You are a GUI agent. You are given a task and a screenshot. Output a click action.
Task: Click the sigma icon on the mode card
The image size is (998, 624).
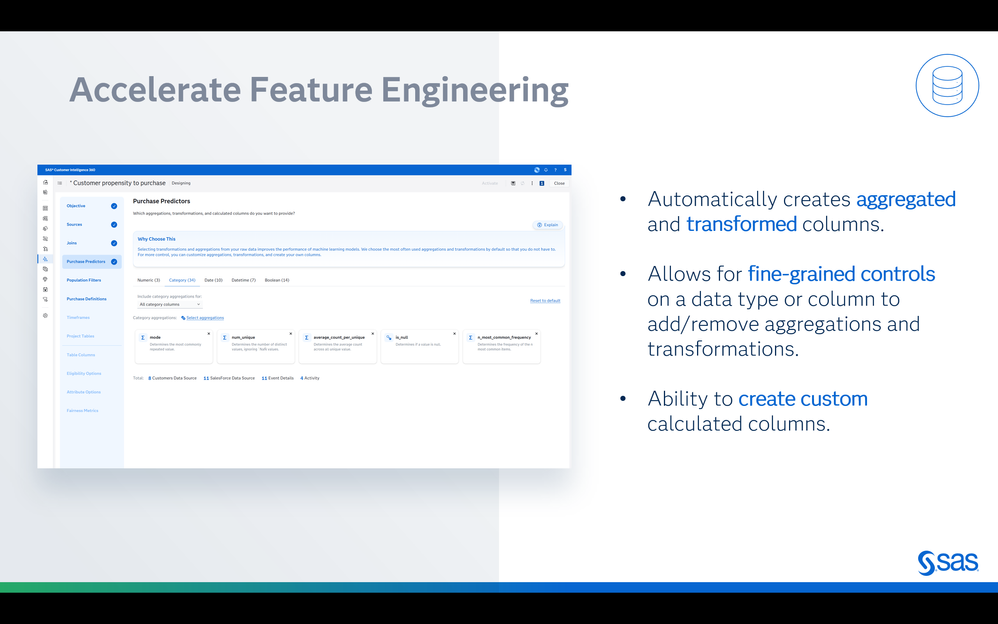(143, 337)
